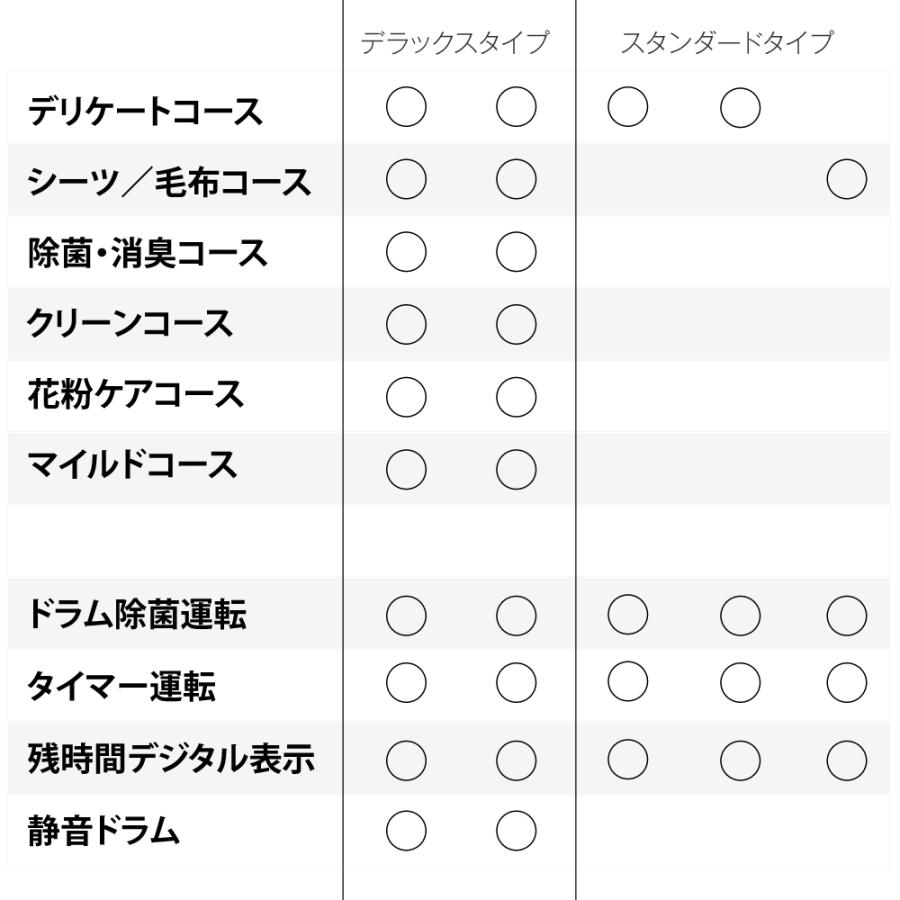Image resolution: width=900 pixels, height=900 pixels.
Task: Select the lone Standard circle in シーツ／毛布コース row
Action: [x=847, y=180]
